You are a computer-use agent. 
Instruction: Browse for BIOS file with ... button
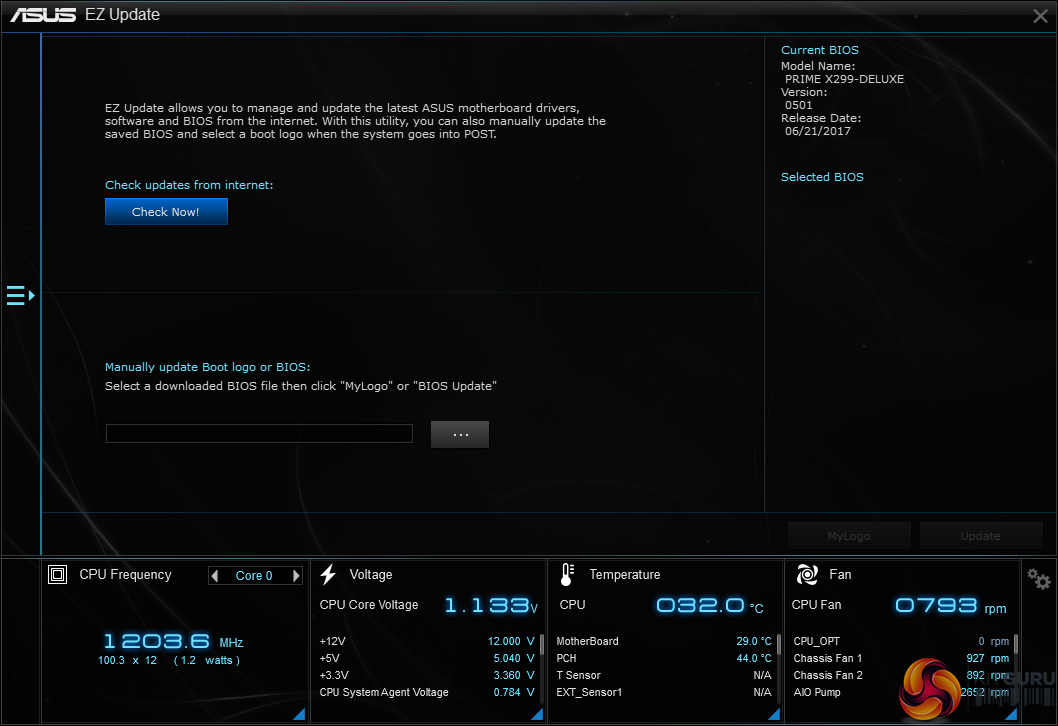coord(460,435)
